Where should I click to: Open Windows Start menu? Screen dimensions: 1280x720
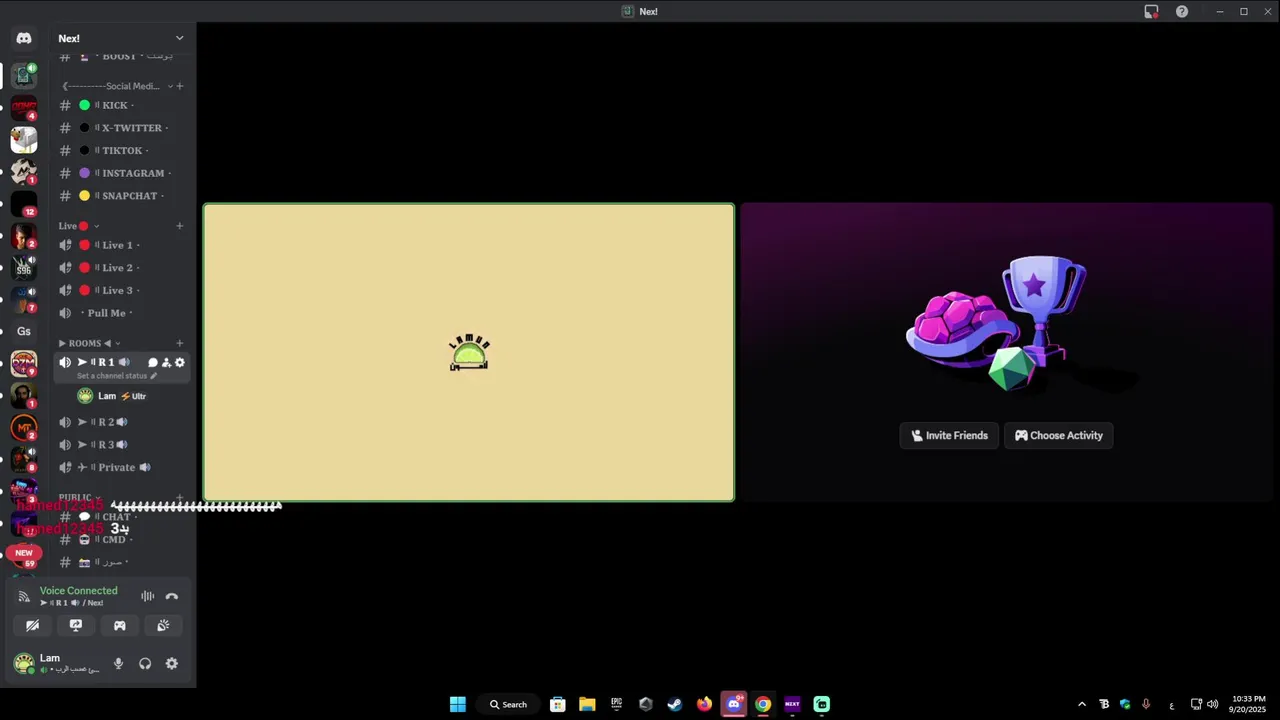coord(458,704)
